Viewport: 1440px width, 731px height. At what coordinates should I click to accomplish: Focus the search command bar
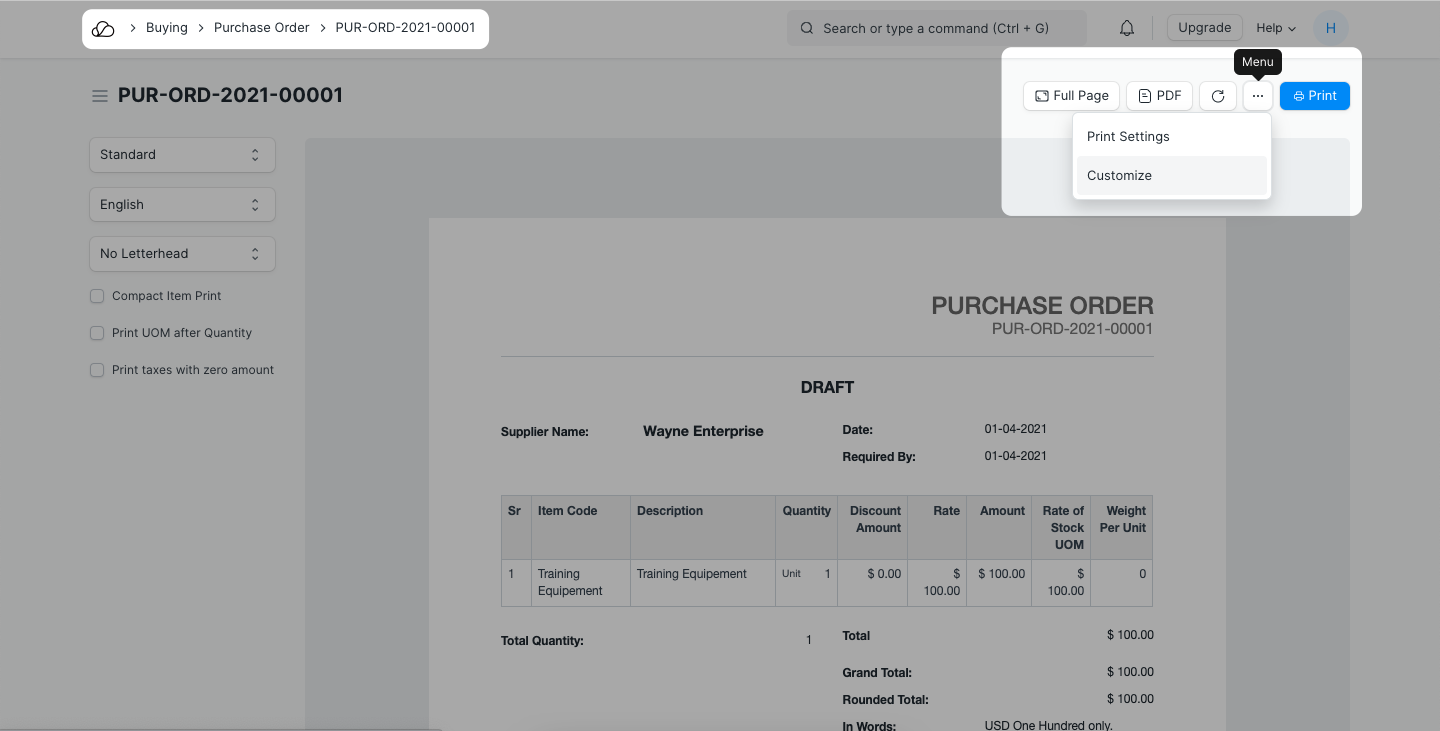tap(936, 28)
